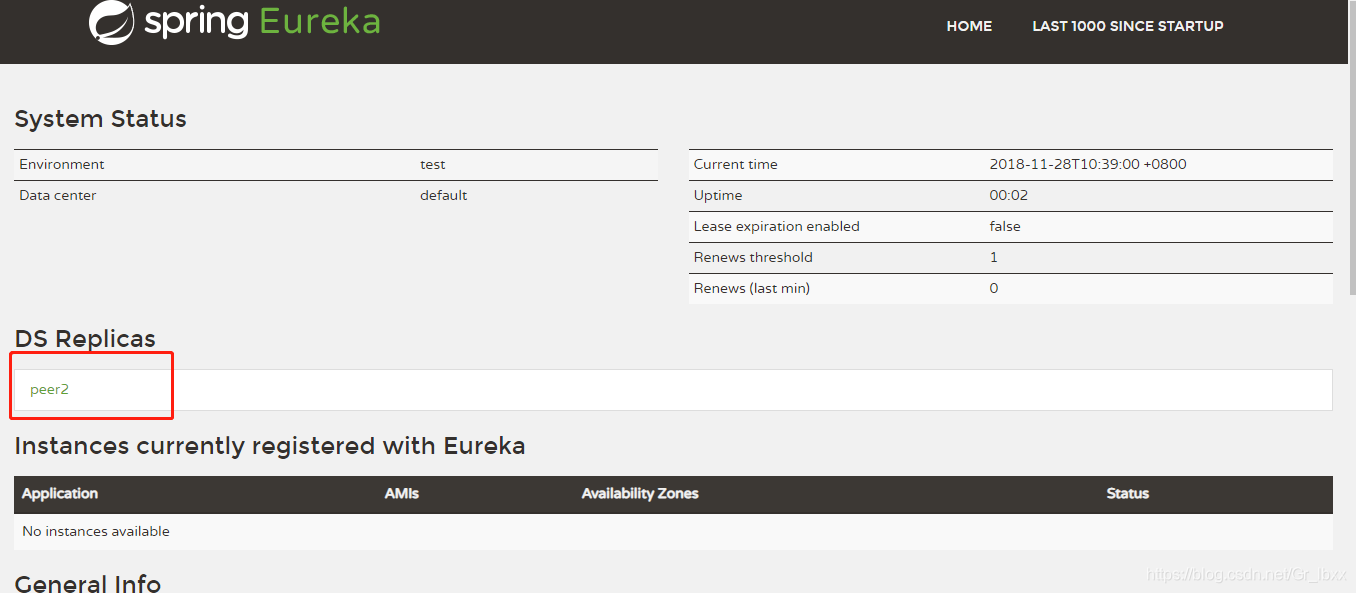Open the peer2 replica link
Image resolution: width=1356 pixels, height=593 pixels.
point(49,389)
